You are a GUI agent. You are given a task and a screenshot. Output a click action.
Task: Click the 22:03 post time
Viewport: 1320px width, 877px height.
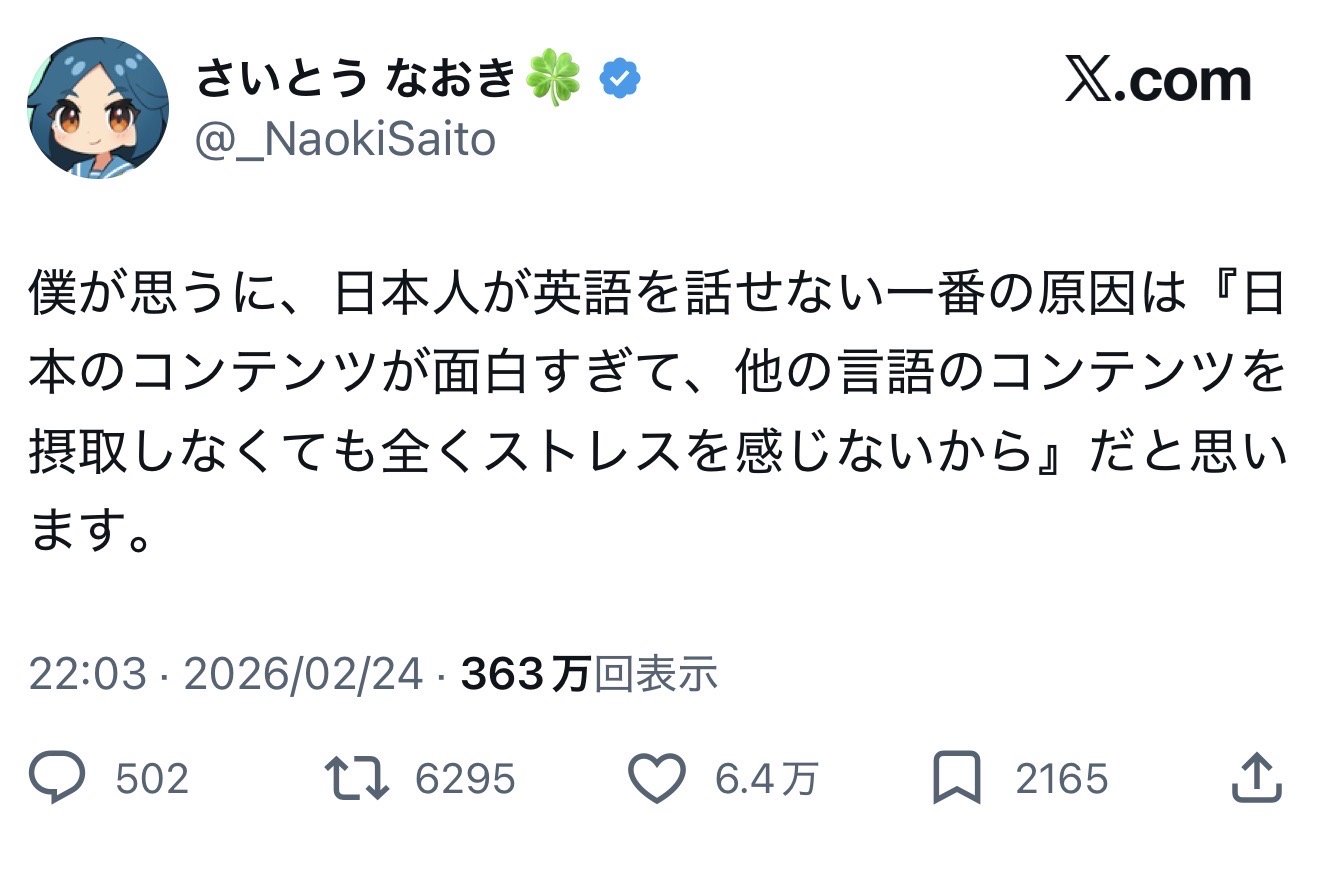point(88,676)
